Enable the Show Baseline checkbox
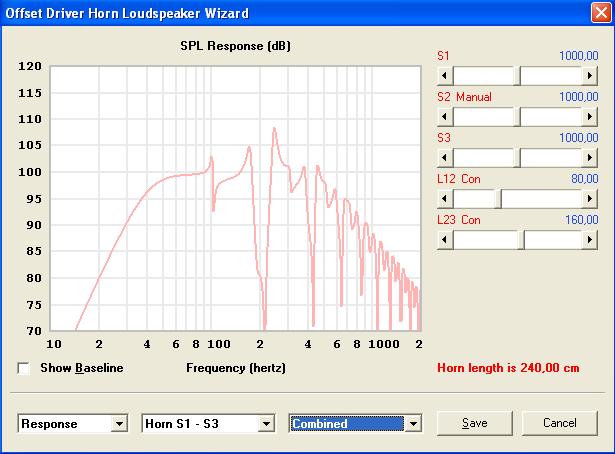The height and width of the screenshot is (454, 615). pos(24,368)
